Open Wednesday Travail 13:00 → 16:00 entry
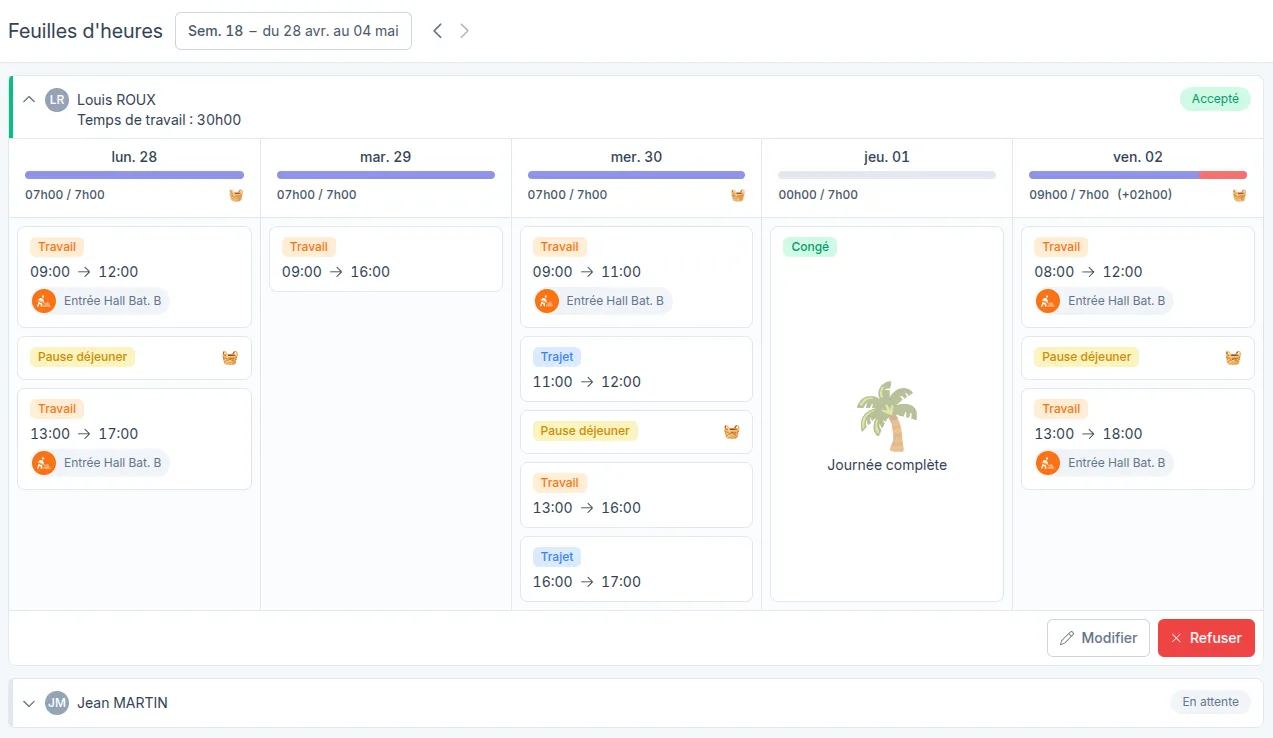 [x=636, y=495]
